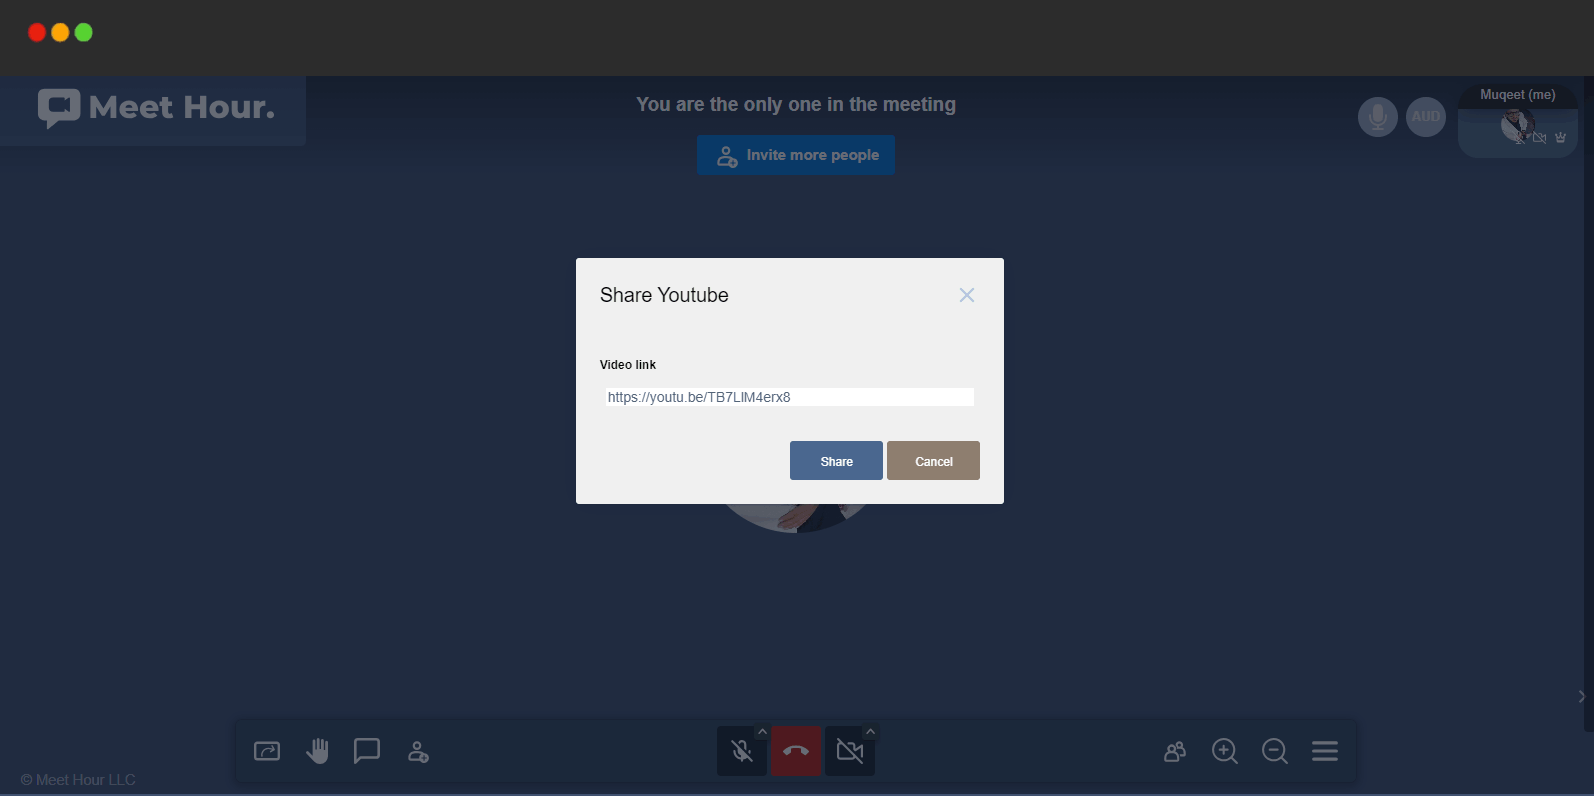Raise hand using the hand icon
Image resolution: width=1594 pixels, height=796 pixels.
[317, 751]
